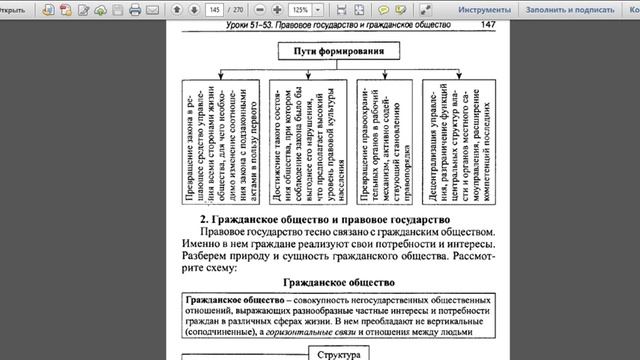640x360 pixels.
Task: Click the page number field showing 145
Action: [x=215, y=10]
